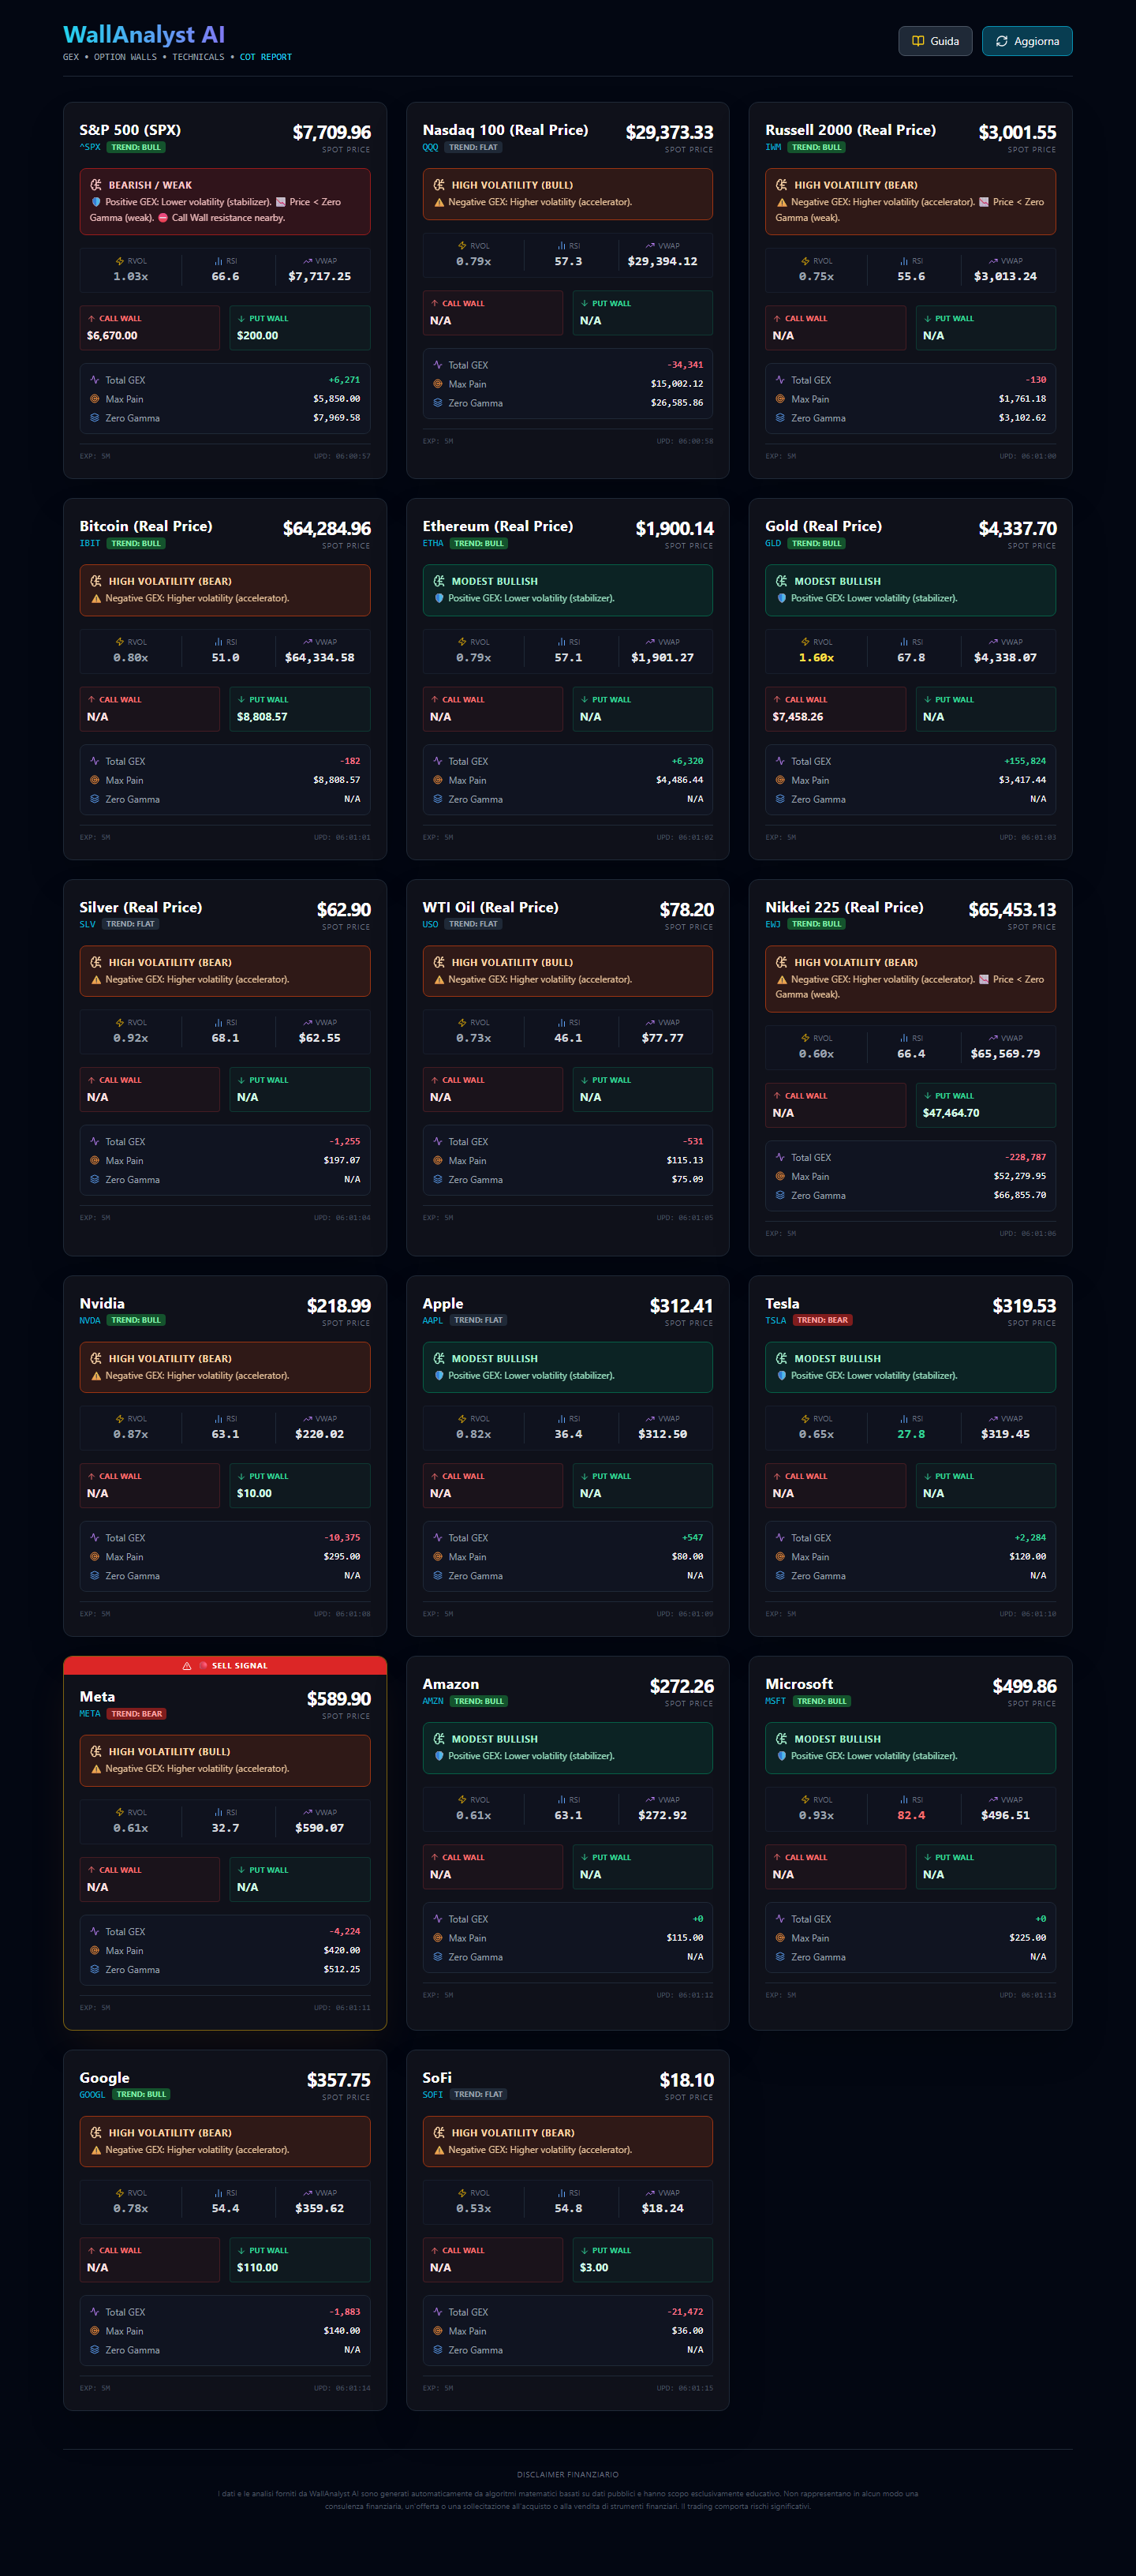Select the COT REPORT label in header
1136x2576 pixels.
click(x=266, y=57)
